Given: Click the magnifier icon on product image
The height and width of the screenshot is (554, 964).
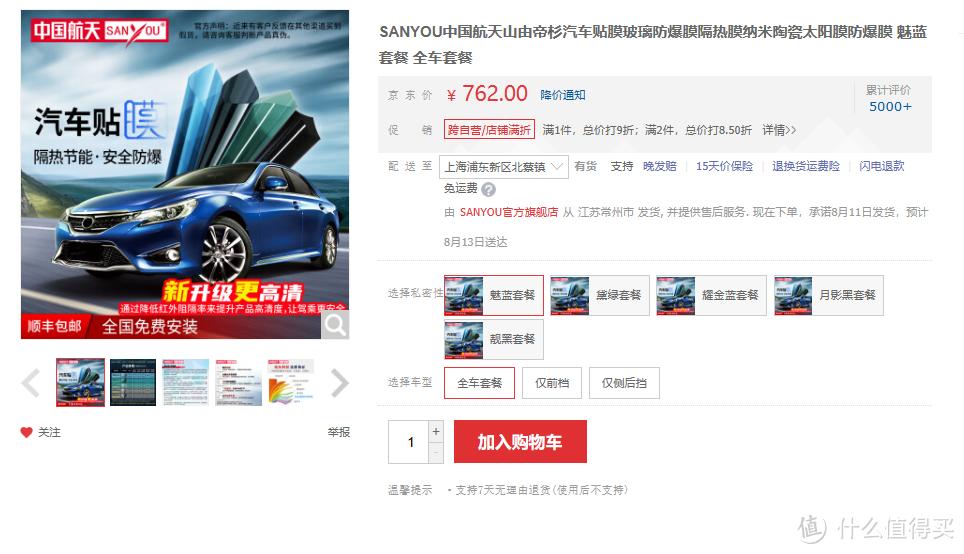Looking at the screenshot, I should click(x=335, y=325).
